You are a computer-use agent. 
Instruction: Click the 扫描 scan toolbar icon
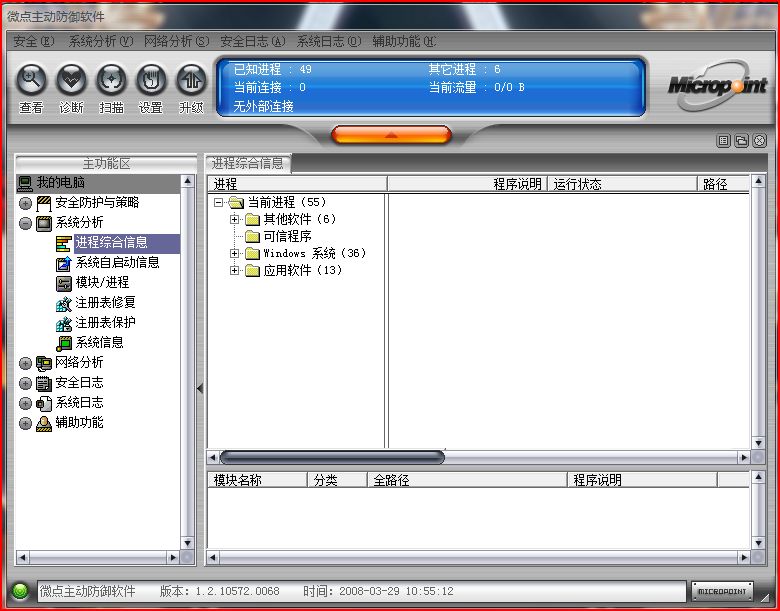coord(111,80)
